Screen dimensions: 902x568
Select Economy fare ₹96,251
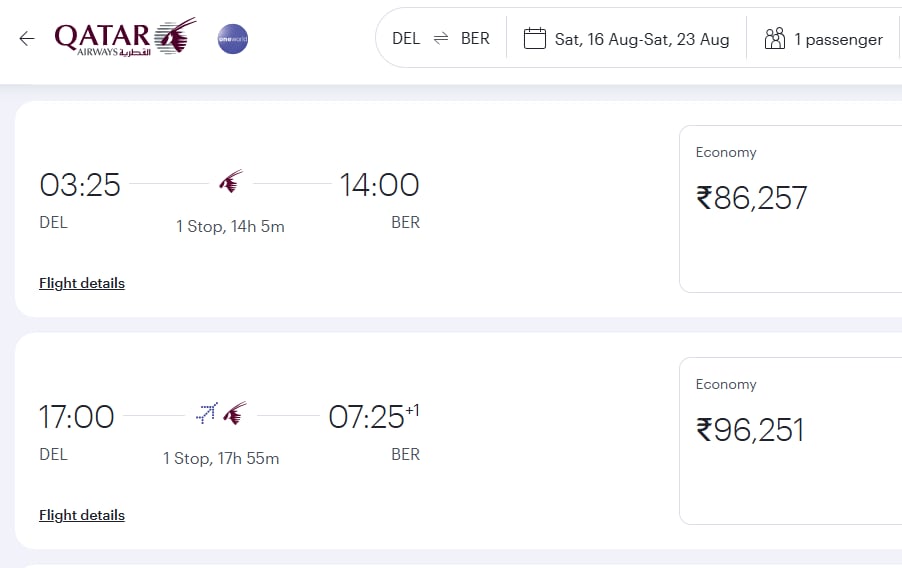coord(790,441)
